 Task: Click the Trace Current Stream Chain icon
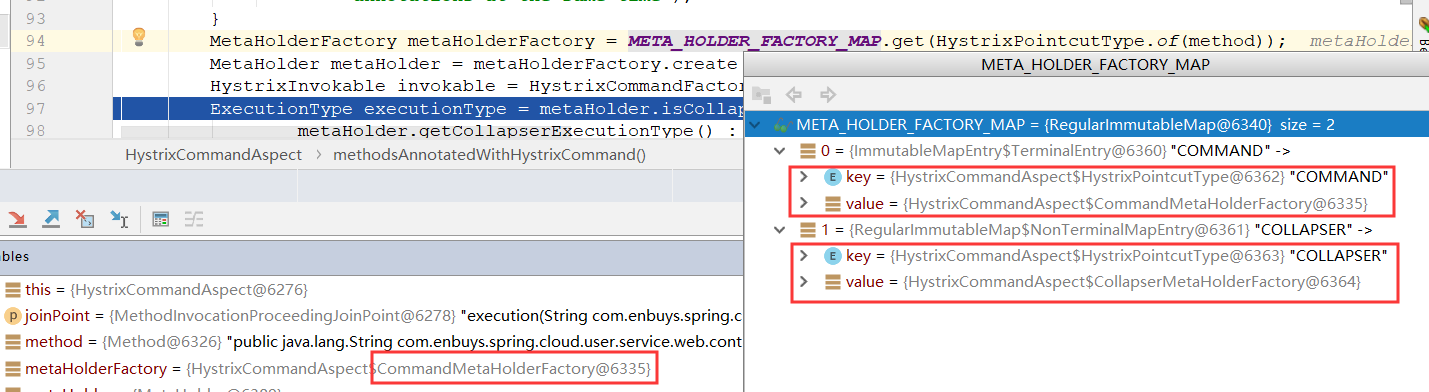[x=194, y=219]
